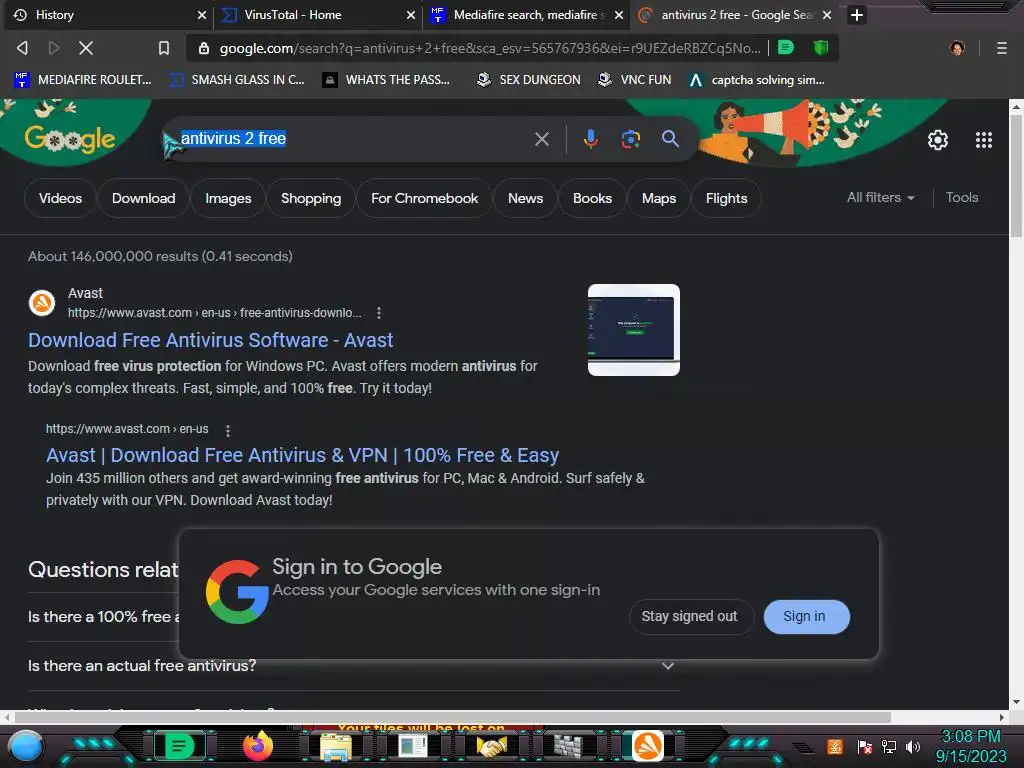
Task: Switch to the Mediafire search tab
Action: [x=526, y=14]
